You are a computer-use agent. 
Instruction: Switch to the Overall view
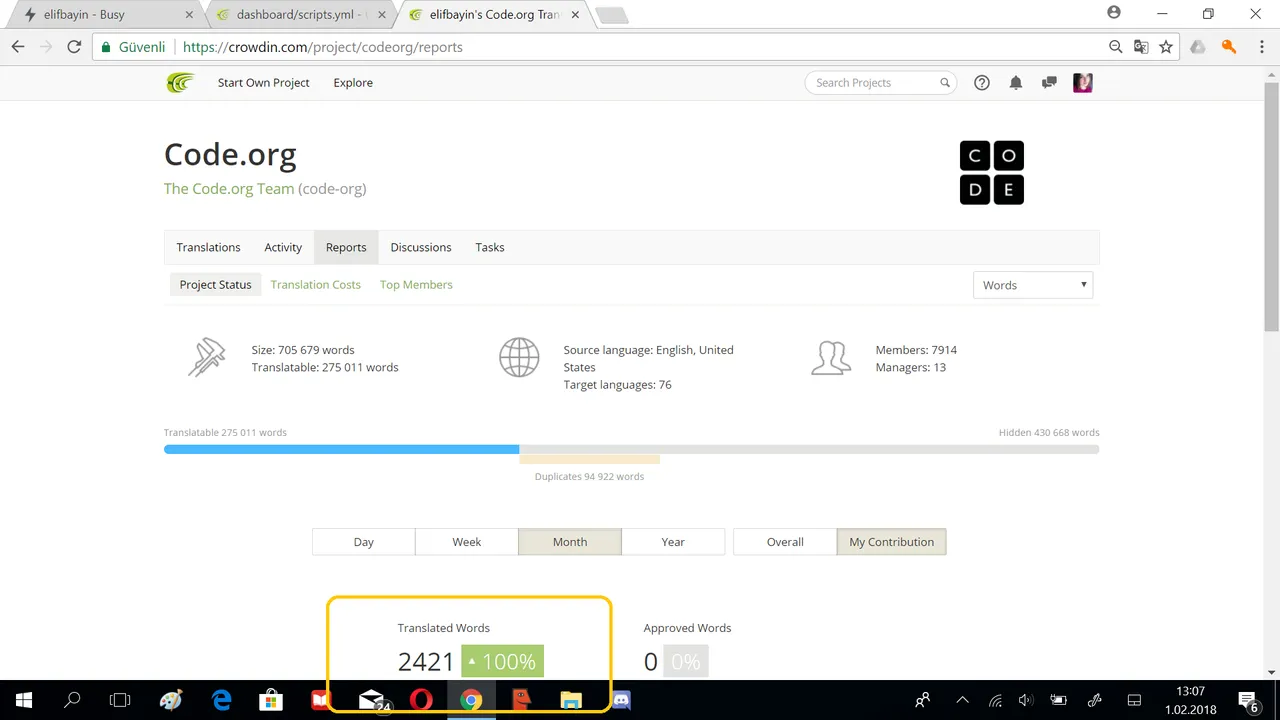pos(785,542)
